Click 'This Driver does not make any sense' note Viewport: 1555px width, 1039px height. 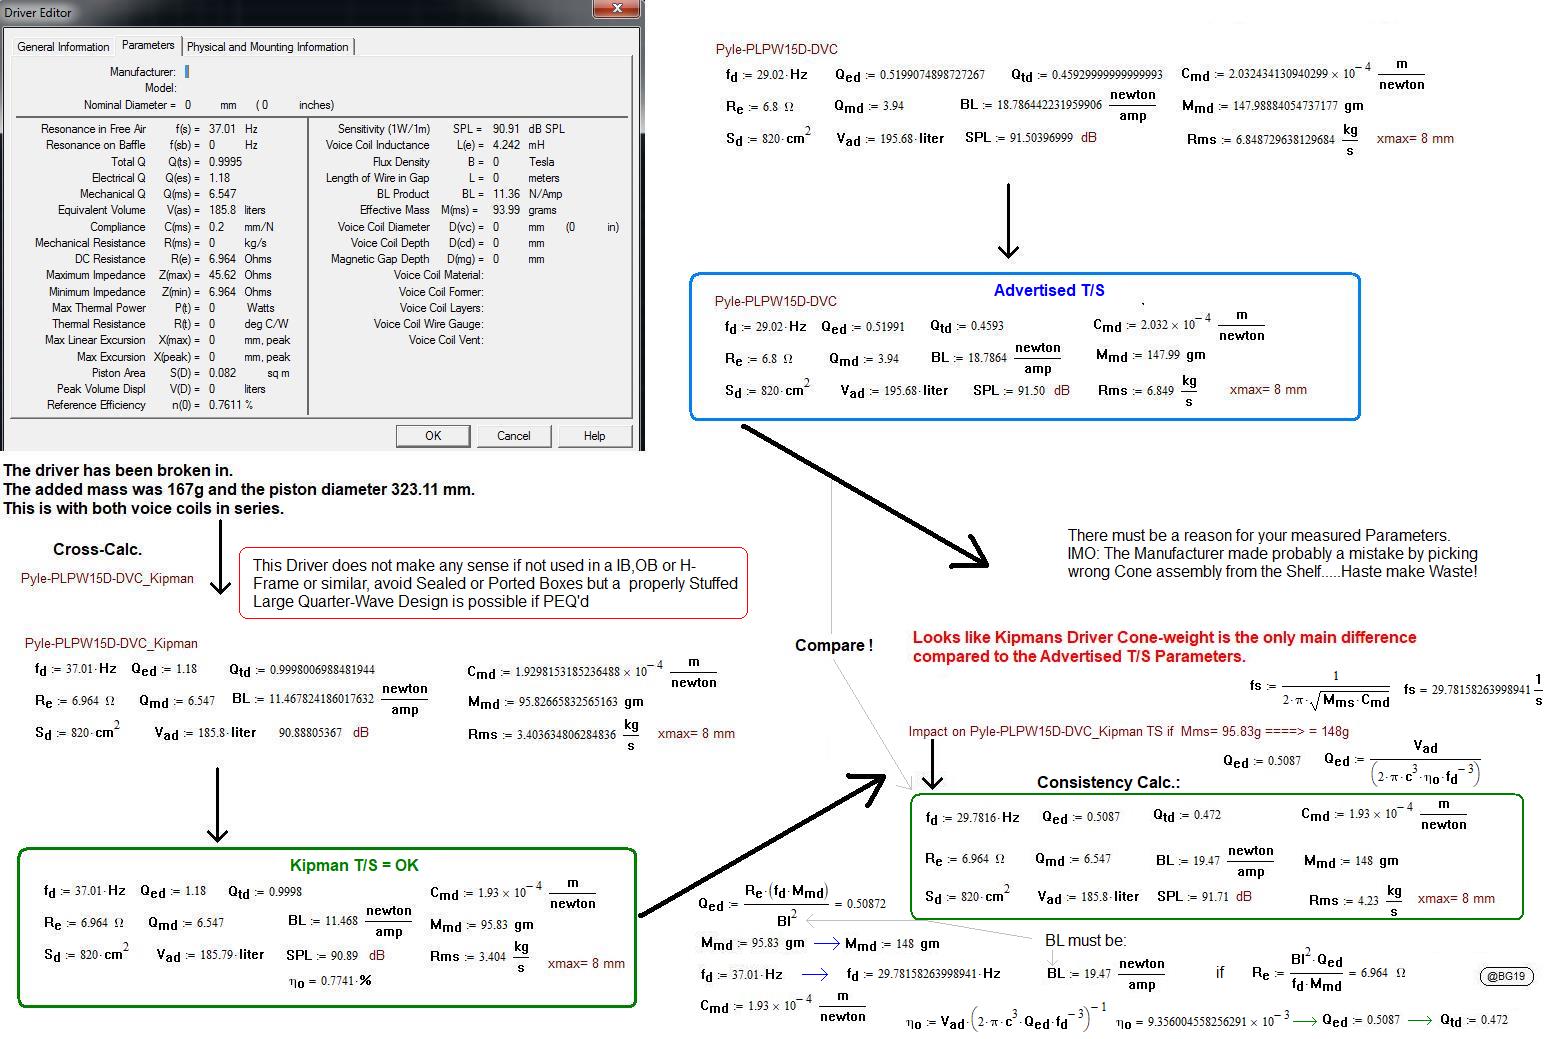click(x=495, y=583)
